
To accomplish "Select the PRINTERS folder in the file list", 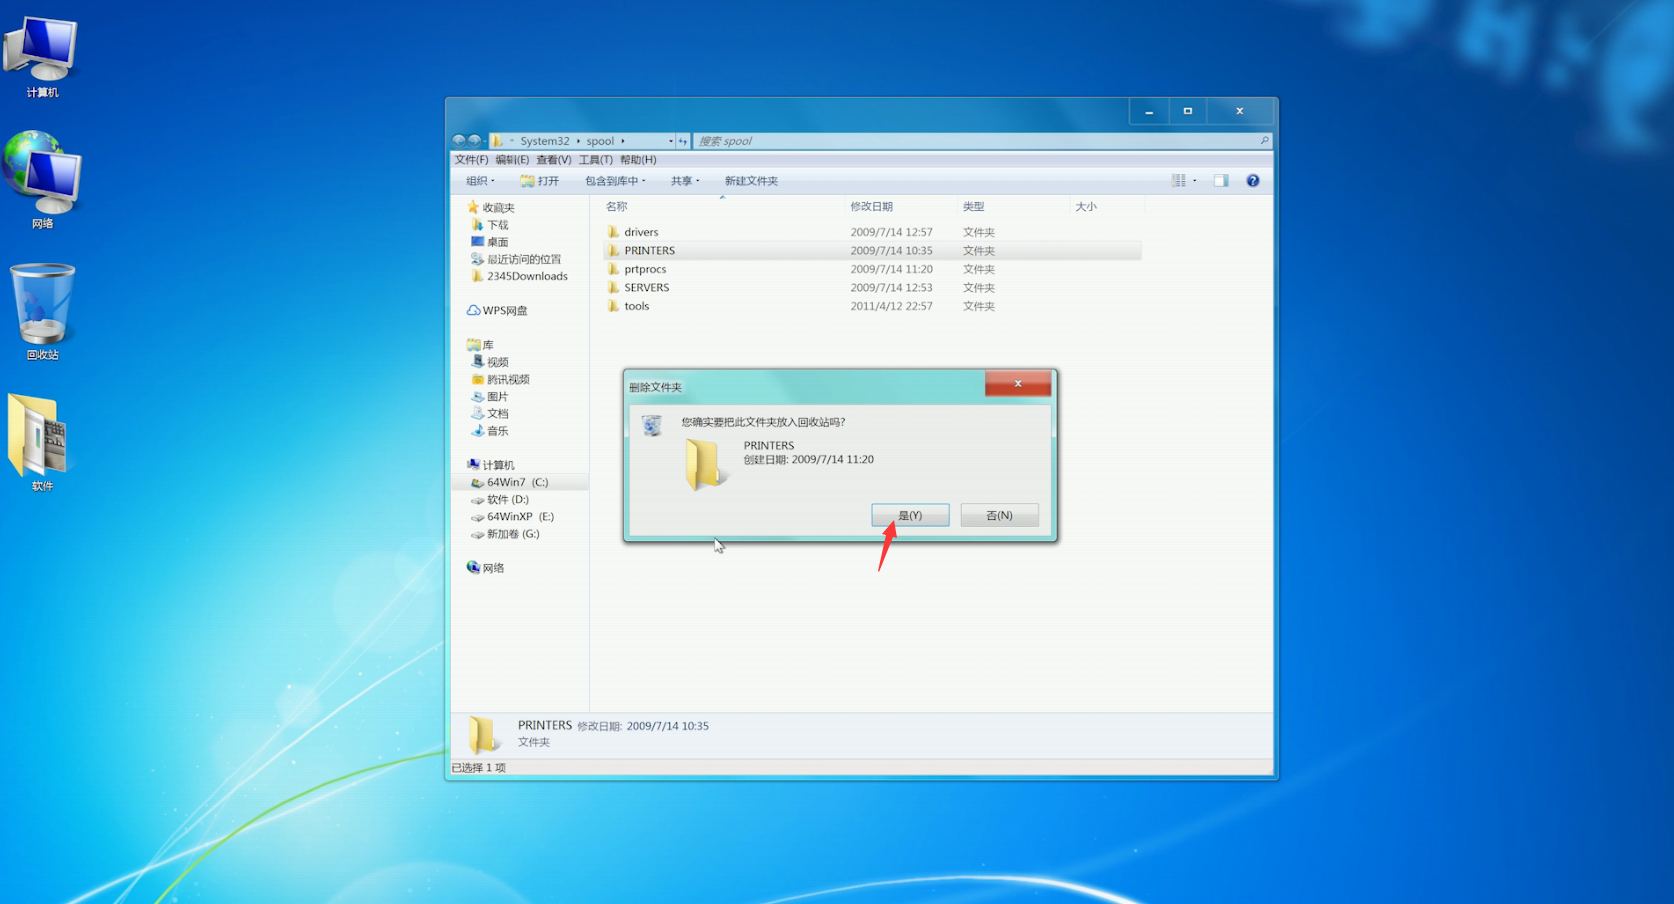I will click(872, 251).
